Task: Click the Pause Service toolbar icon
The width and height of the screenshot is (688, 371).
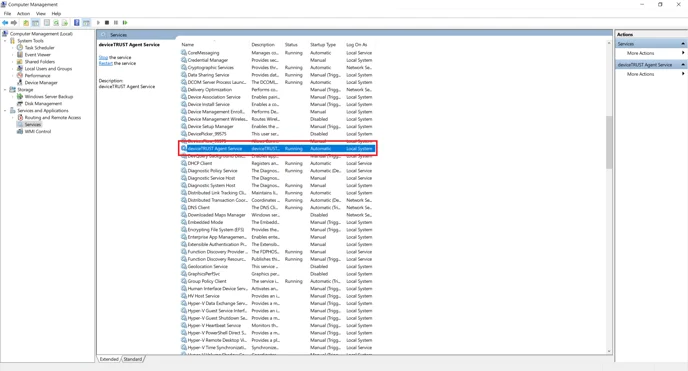Action: [116, 23]
